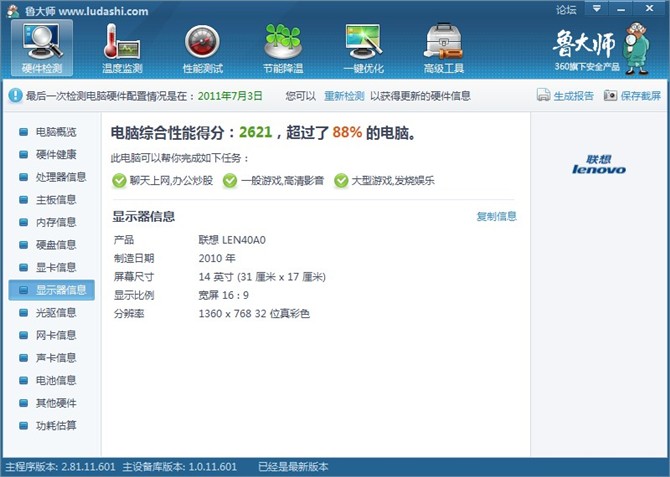Click 重新检测 to re-detect hardware
This screenshot has width=670, height=477.
coord(344,96)
